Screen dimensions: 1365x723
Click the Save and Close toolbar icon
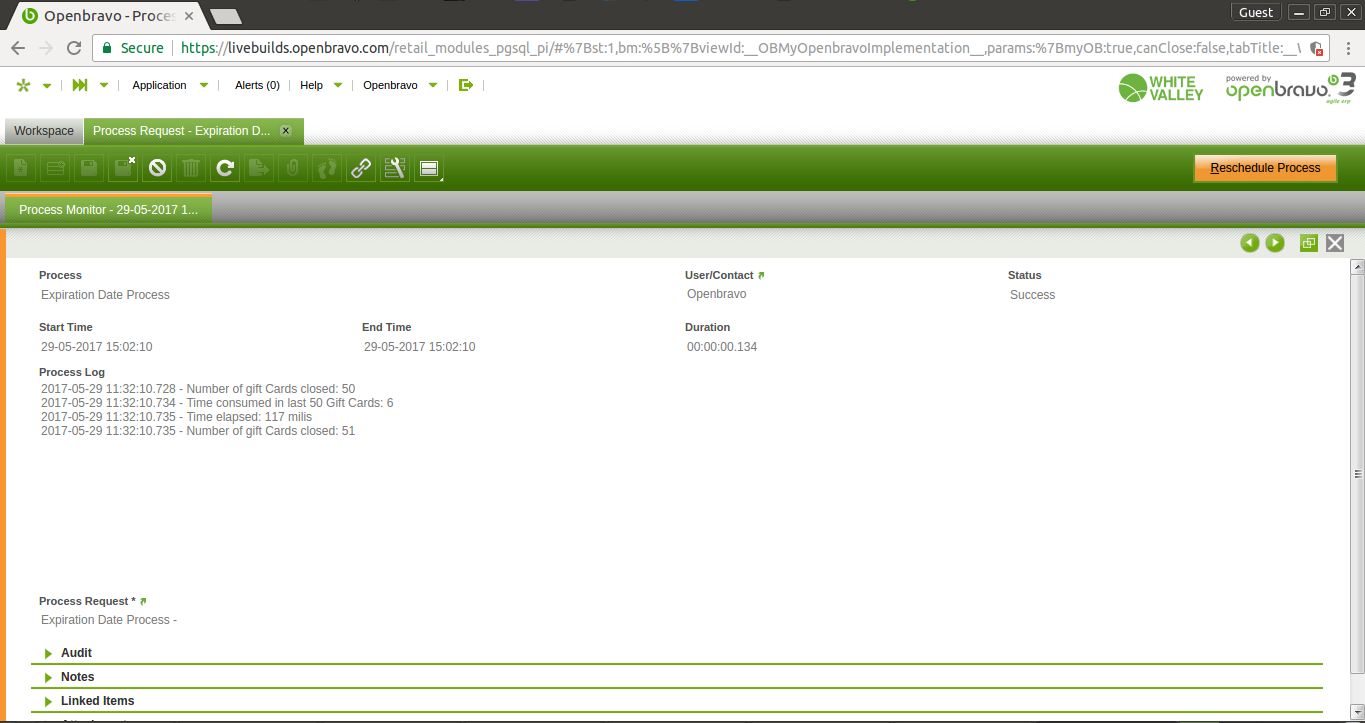[123, 168]
